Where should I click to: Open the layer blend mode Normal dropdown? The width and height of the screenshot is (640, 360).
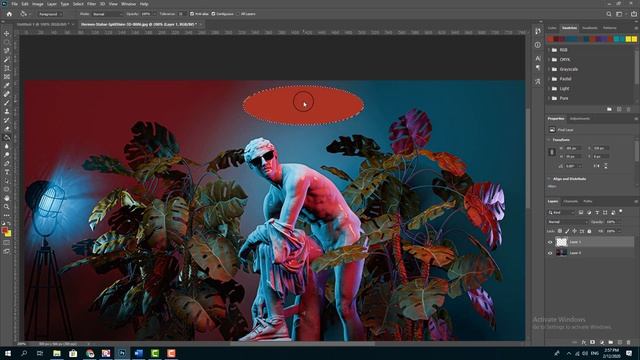[567, 222]
